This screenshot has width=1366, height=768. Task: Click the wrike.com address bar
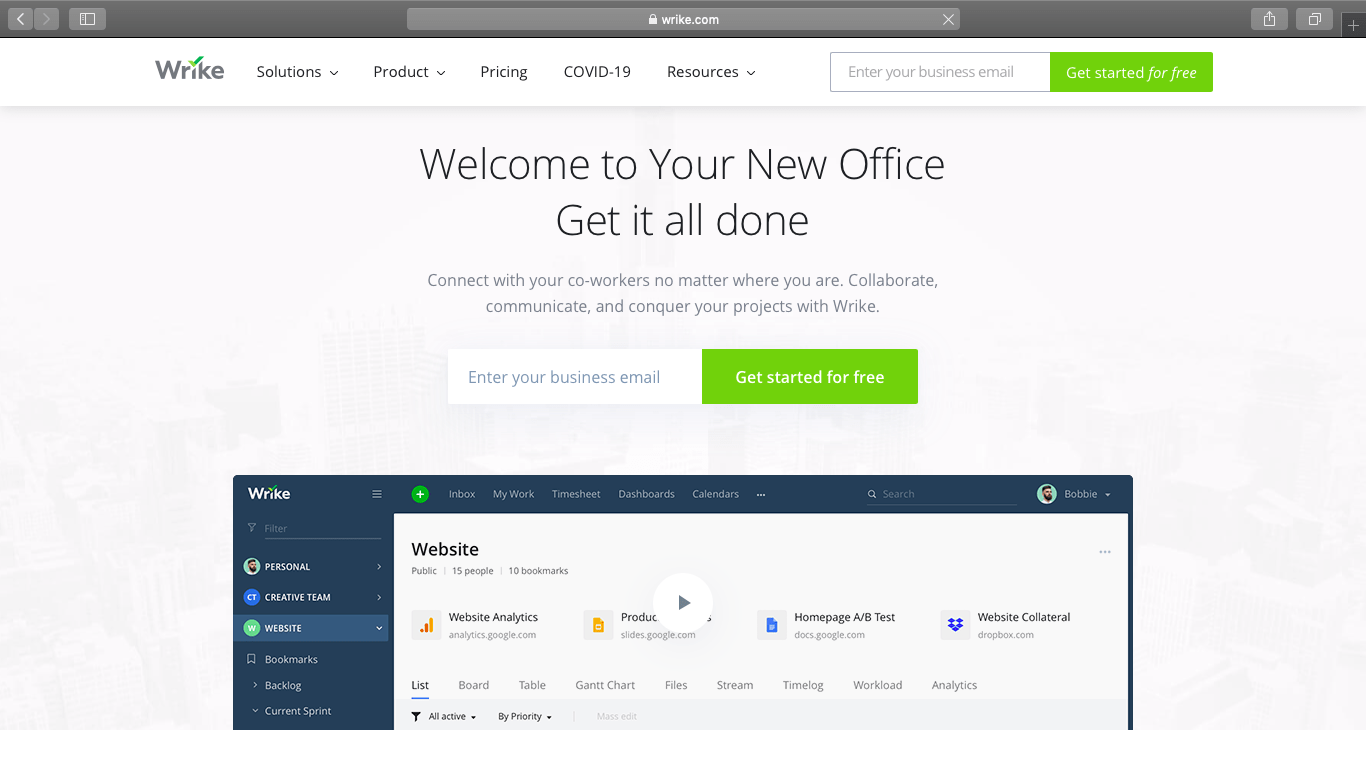coord(683,19)
